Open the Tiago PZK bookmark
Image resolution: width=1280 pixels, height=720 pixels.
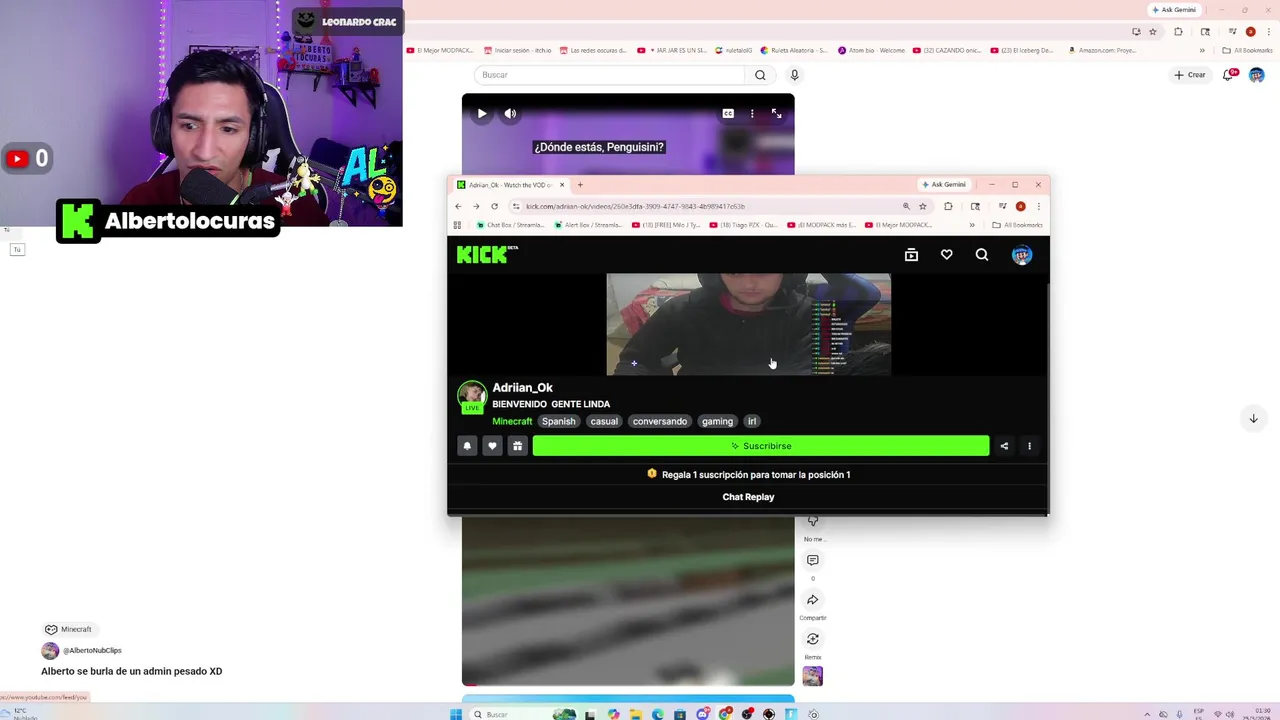[x=743, y=225]
